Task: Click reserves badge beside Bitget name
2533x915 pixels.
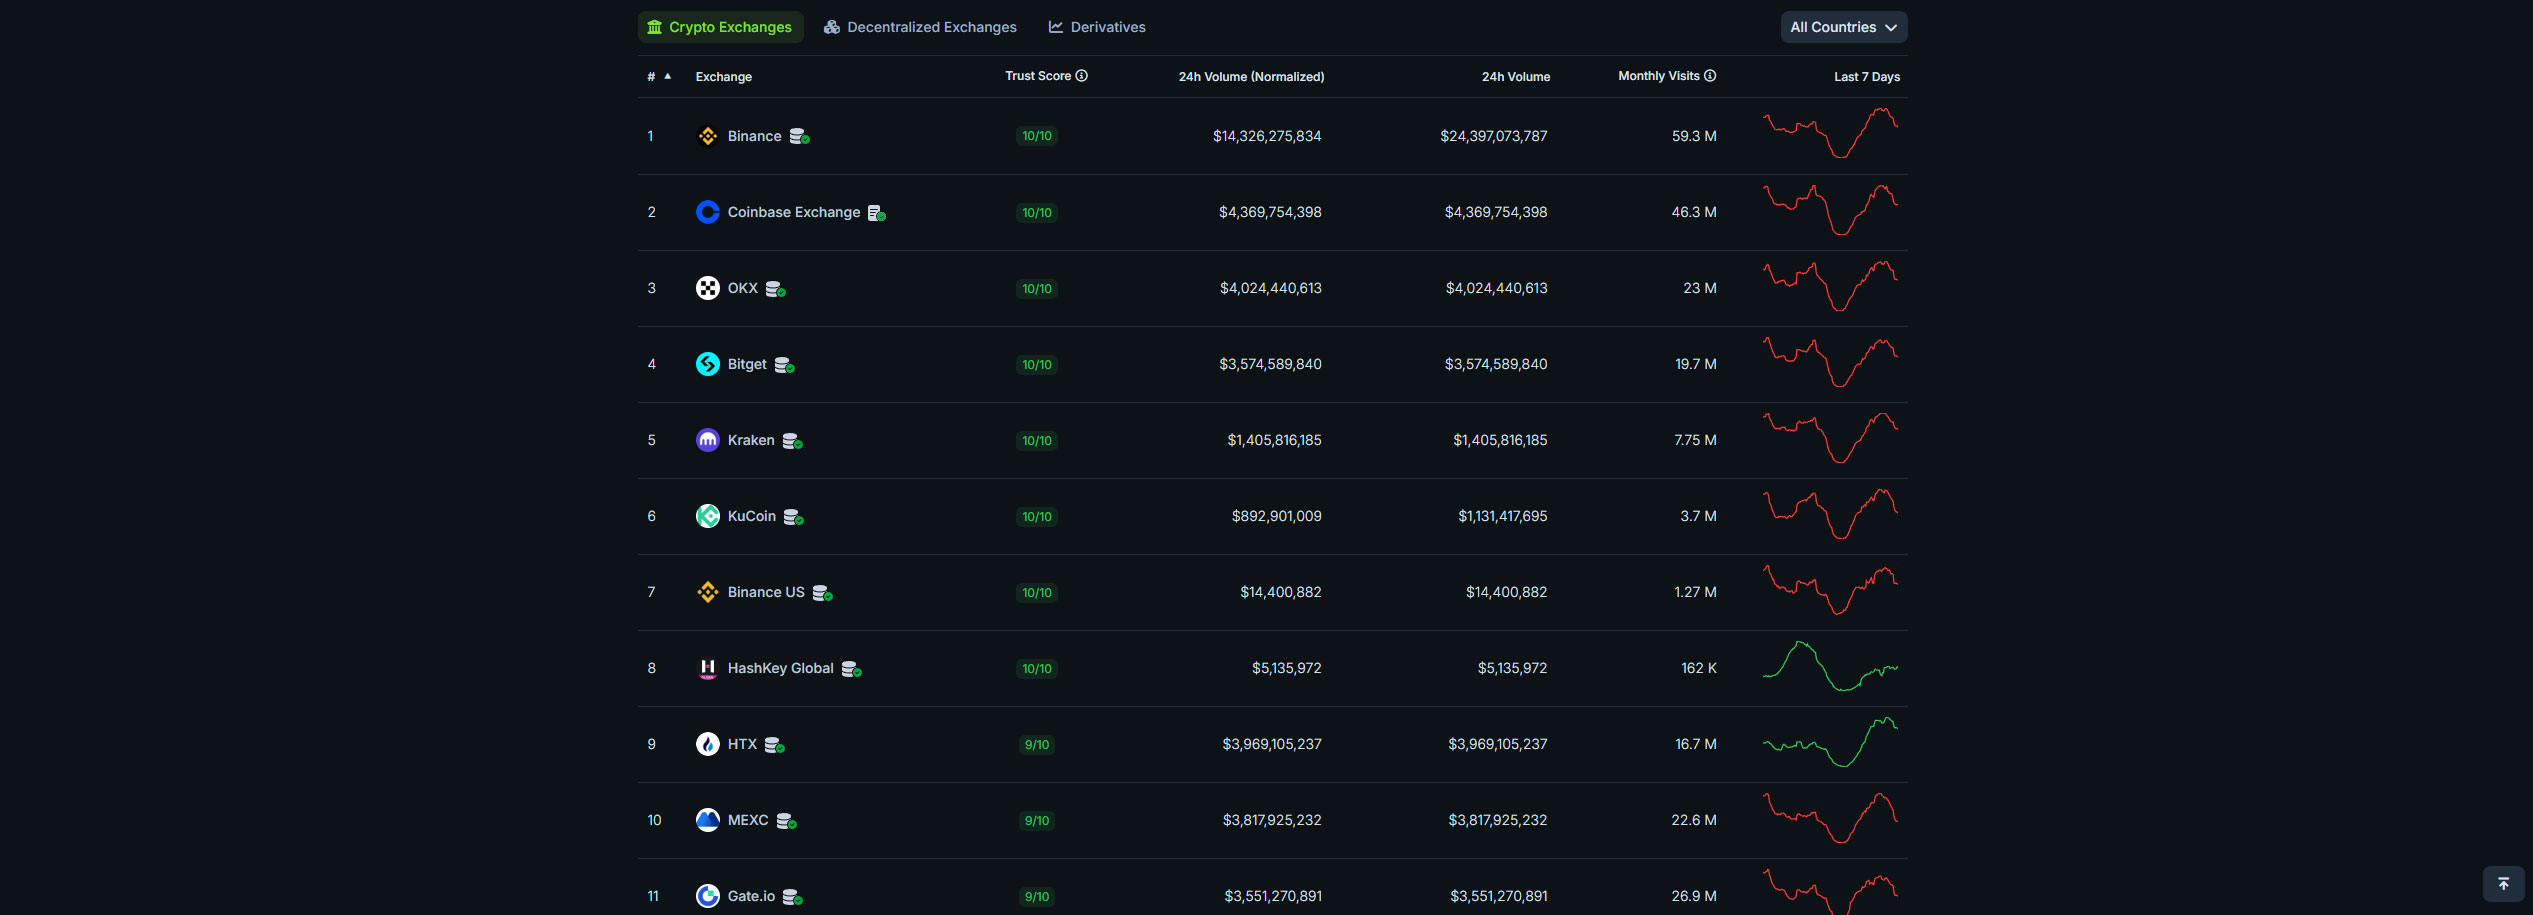Action: [784, 365]
